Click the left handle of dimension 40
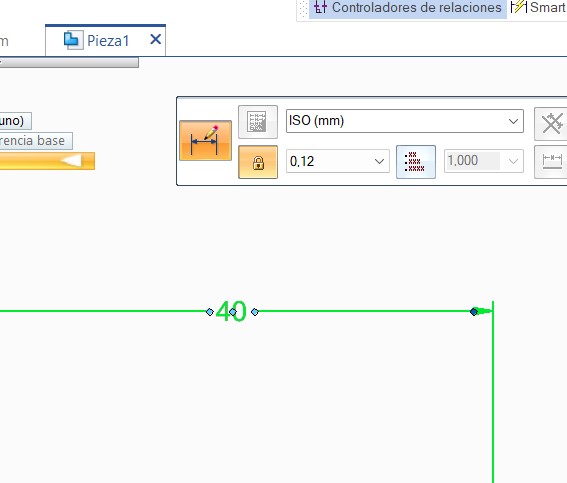The height and width of the screenshot is (483, 567). pyautogui.click(x=210, y=312)
